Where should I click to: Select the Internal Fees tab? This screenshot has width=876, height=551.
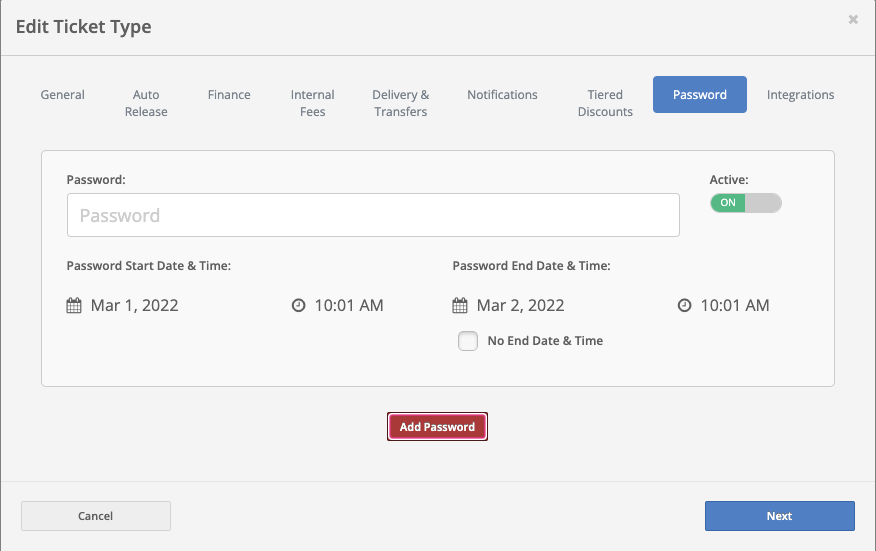[x=312, y=103]
